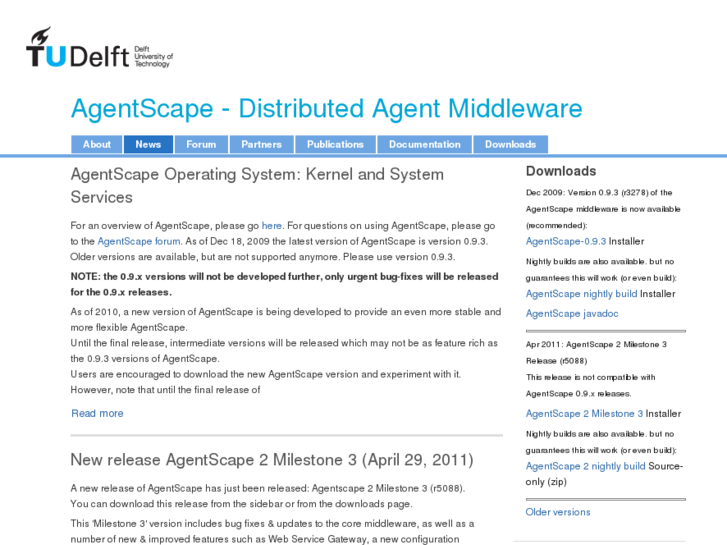Screen dimensions: 727x545
Task: Click 'Delft University of Technology' logo text
Action: click(153, 57)
